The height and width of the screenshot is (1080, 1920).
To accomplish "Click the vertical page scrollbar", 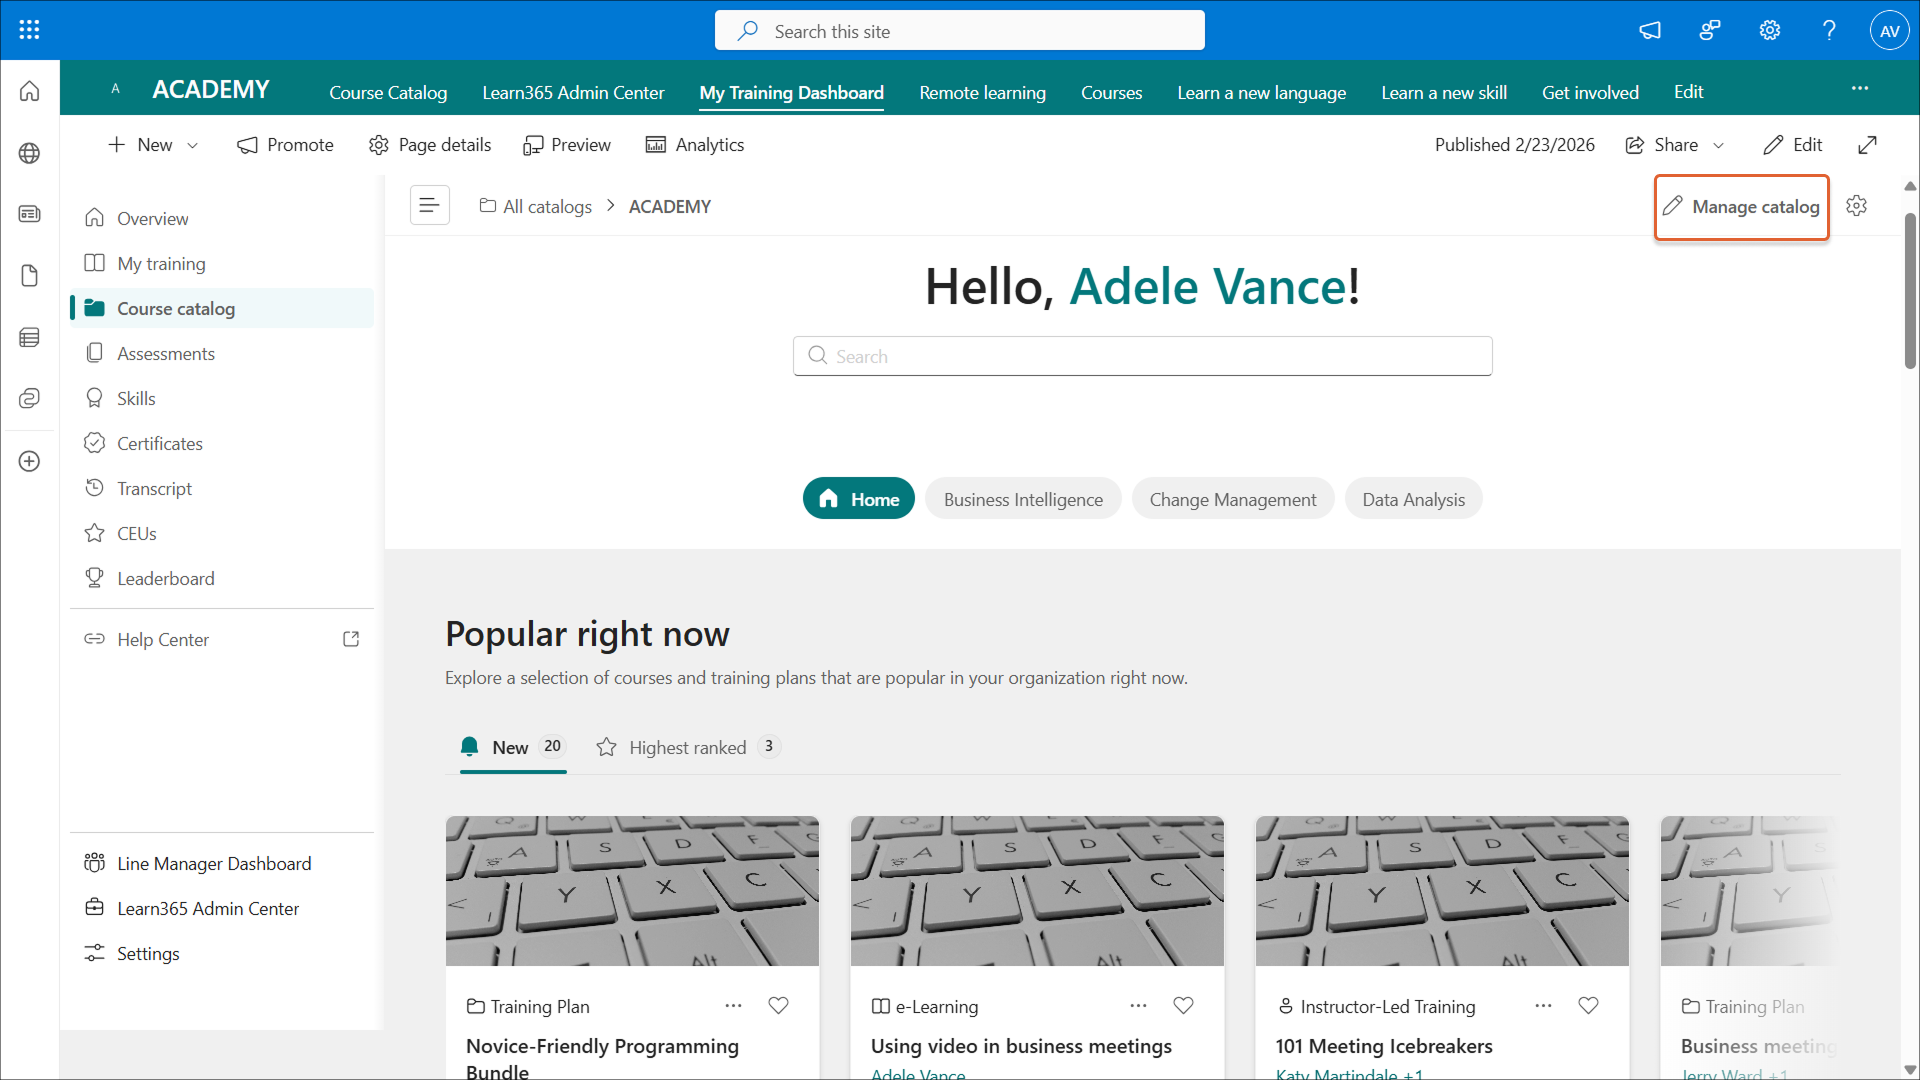I will coord(1910,290).
